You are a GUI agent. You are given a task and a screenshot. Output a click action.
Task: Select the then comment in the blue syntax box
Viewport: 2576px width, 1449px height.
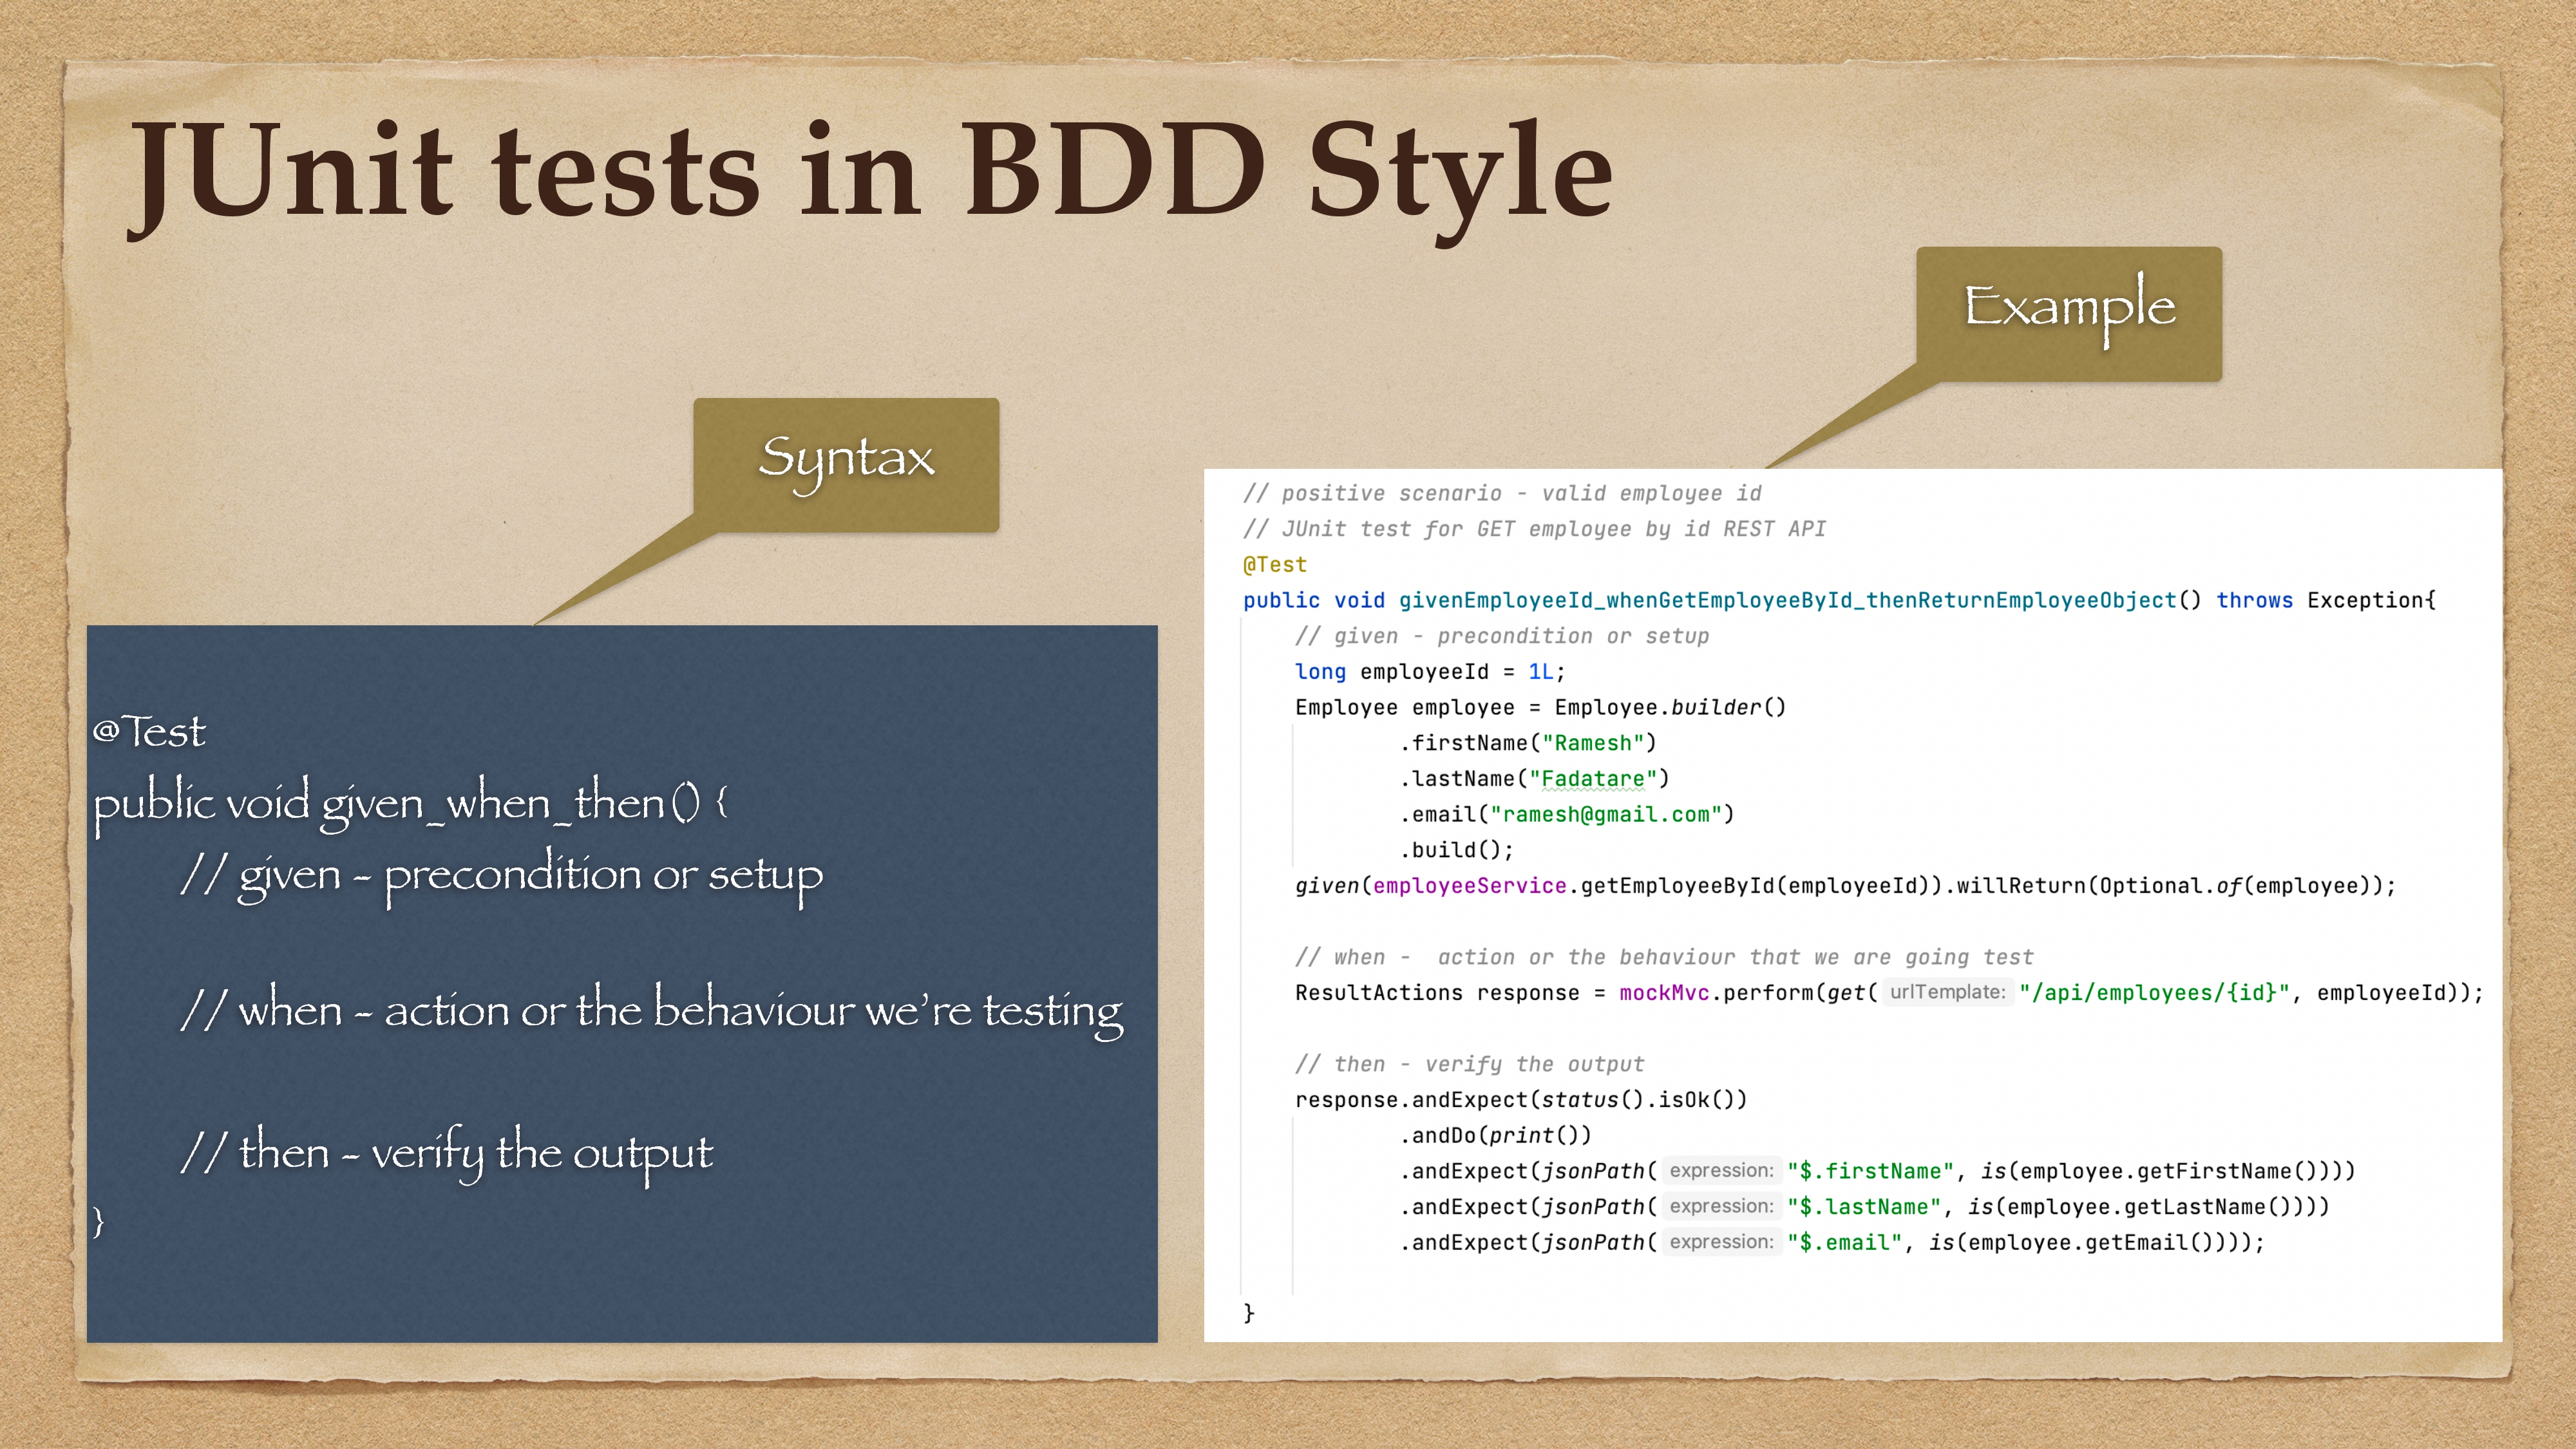coord(447,1153)
